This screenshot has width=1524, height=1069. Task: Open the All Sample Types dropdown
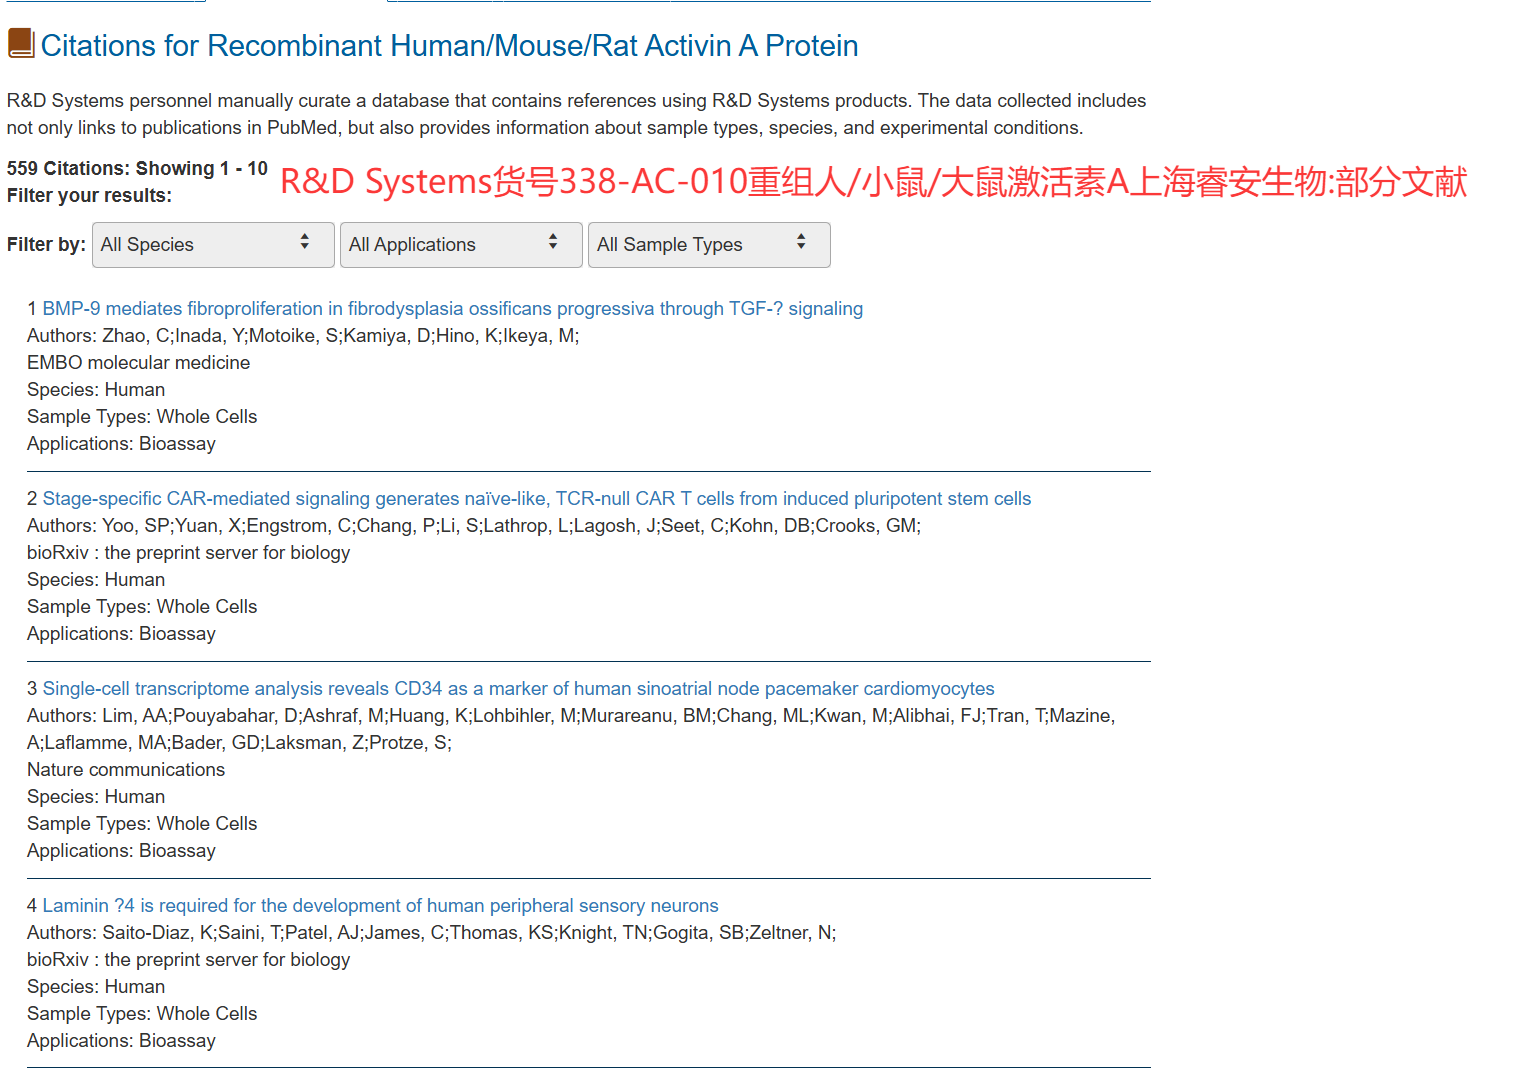coord(708,245)
